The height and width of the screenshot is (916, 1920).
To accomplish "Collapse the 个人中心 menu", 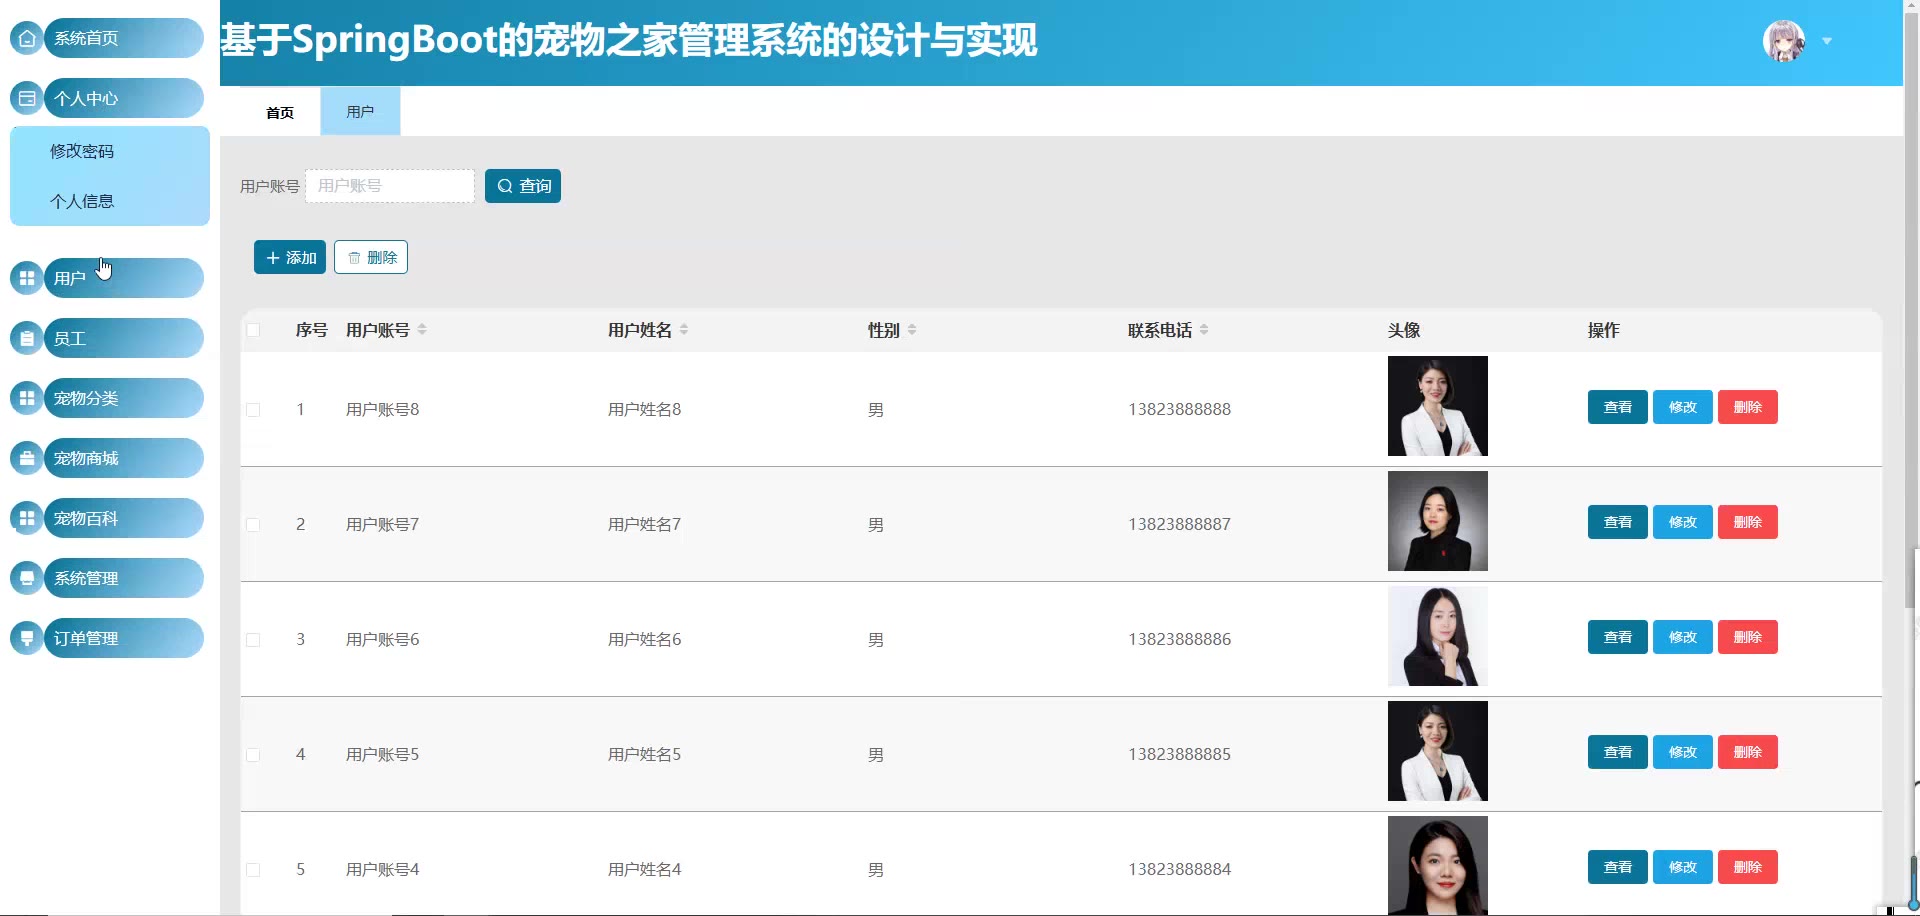I will pos(124,98).
